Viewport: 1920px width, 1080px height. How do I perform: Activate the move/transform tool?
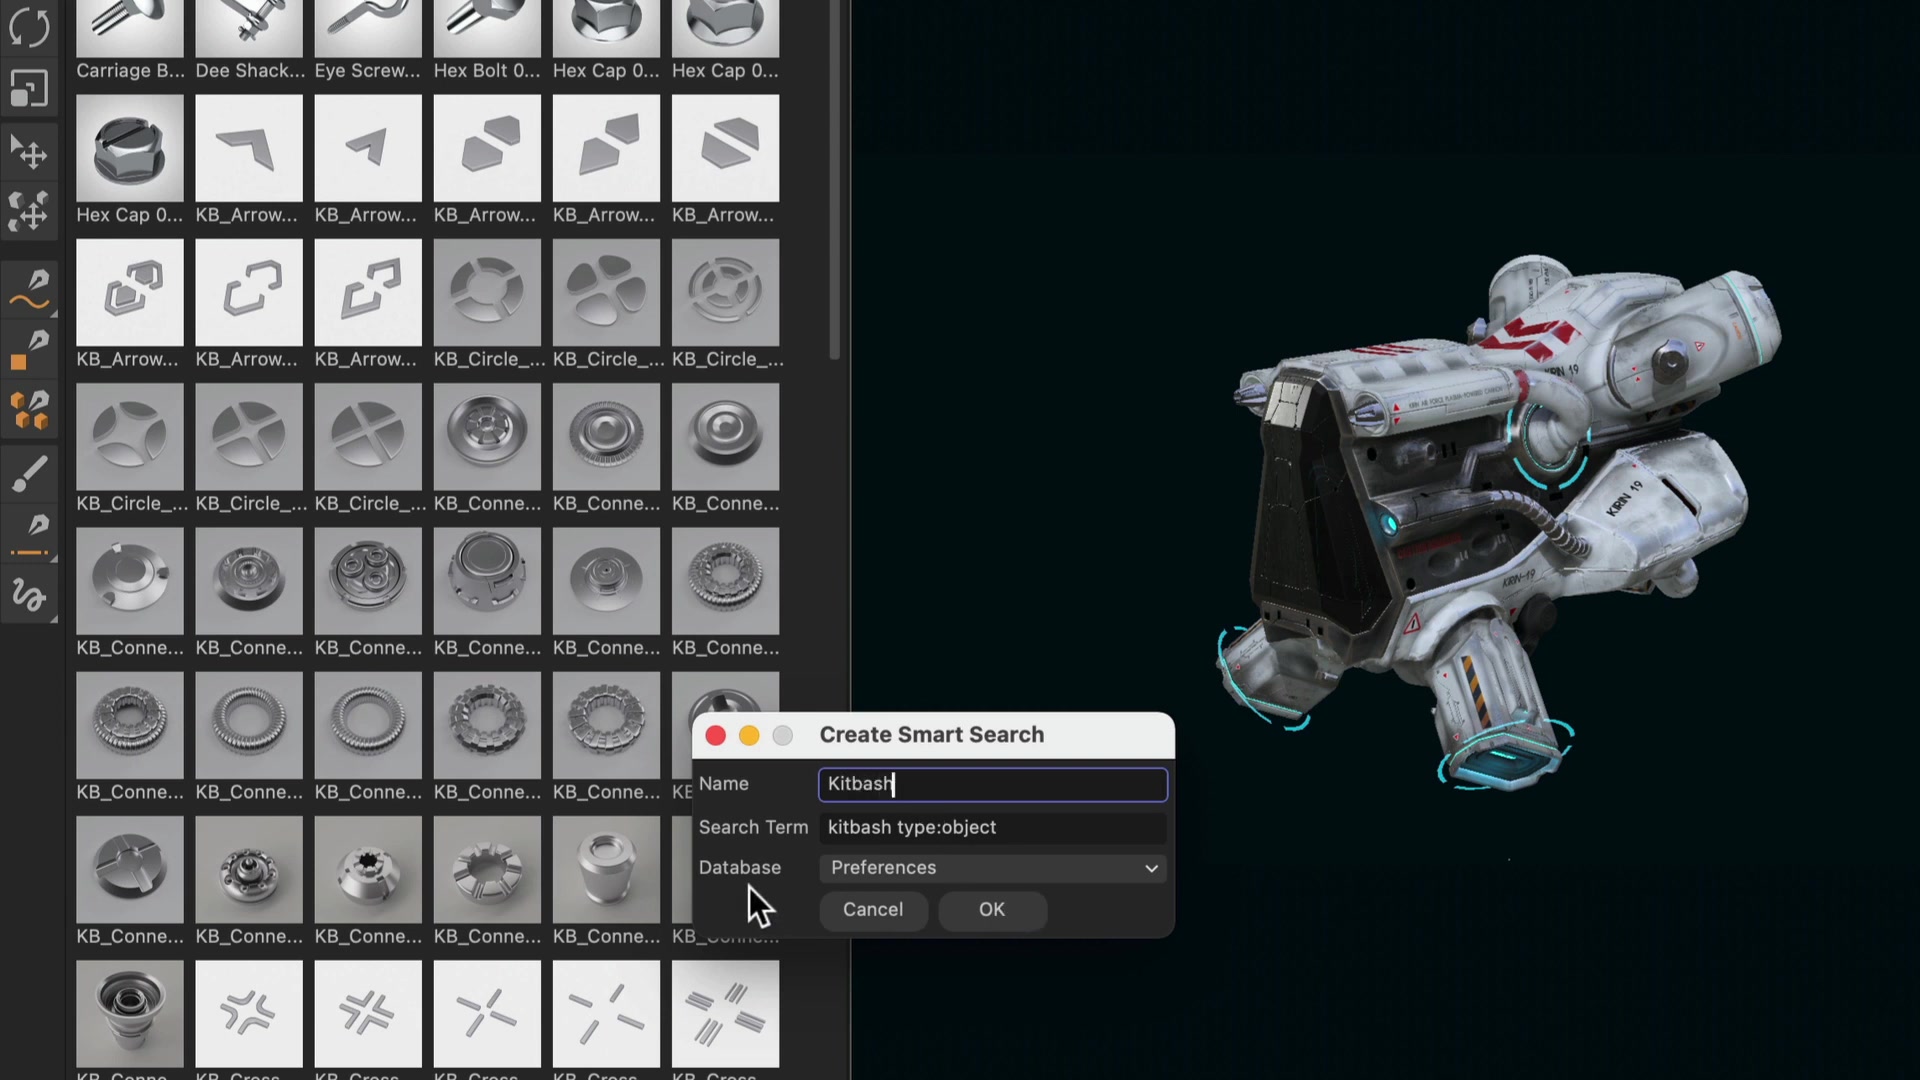click(x=30, y=152)
